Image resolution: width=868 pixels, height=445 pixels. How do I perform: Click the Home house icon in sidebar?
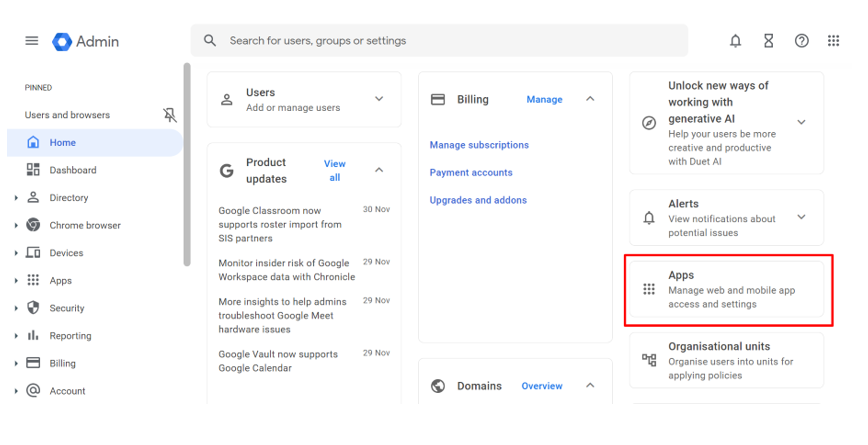33,142
